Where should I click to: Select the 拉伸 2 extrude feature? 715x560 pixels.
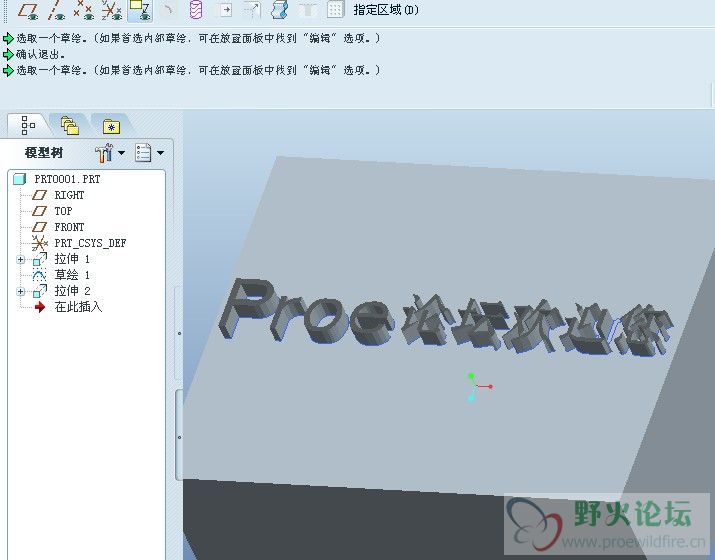tap(72, 291)
